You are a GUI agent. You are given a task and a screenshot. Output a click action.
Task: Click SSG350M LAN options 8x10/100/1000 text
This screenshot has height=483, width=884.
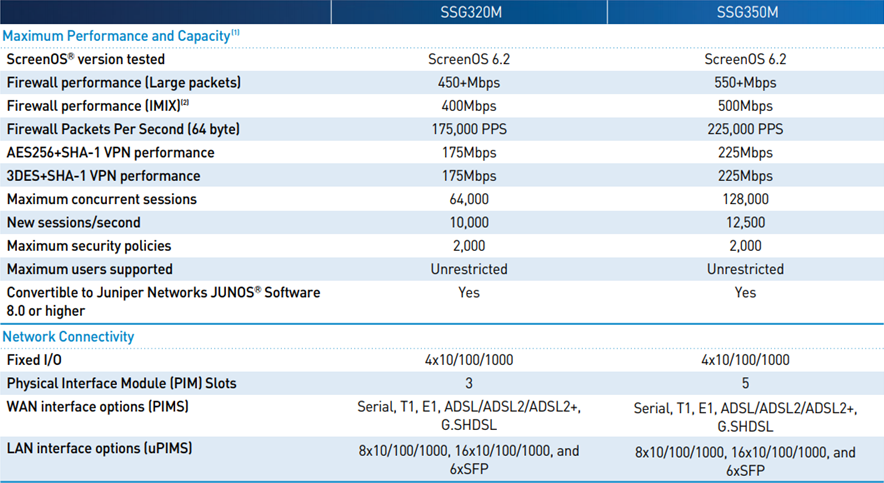tap(745, 461)
